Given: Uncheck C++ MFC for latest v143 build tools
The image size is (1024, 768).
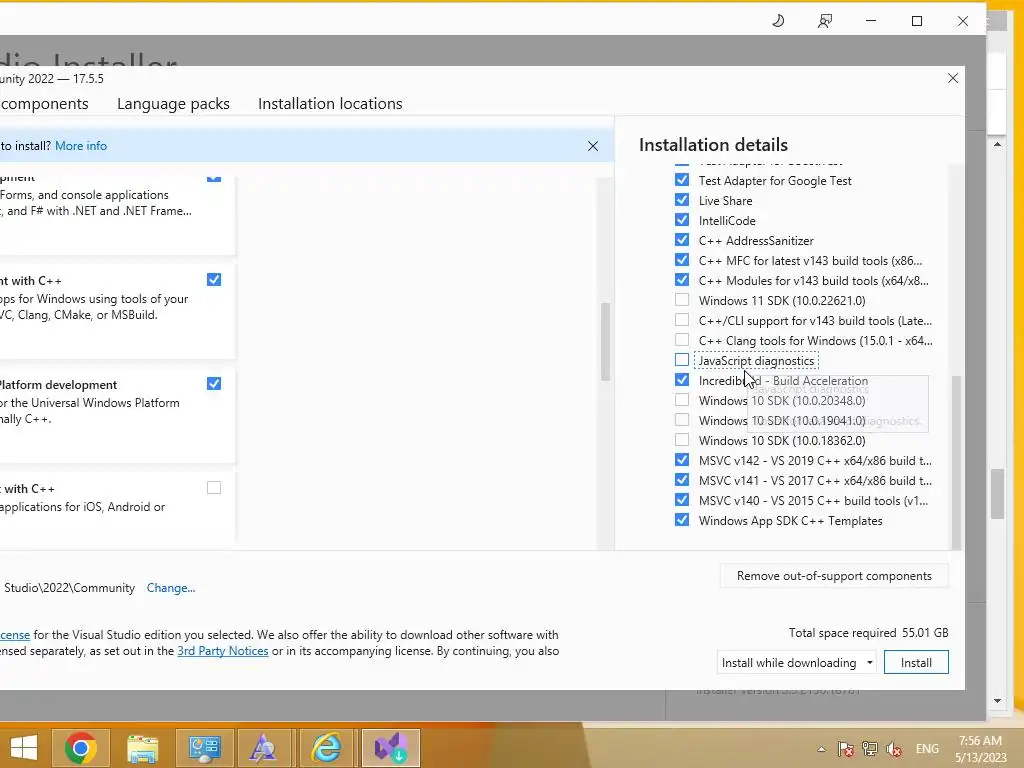Looking at the screenshot, I should coord(682,260).
